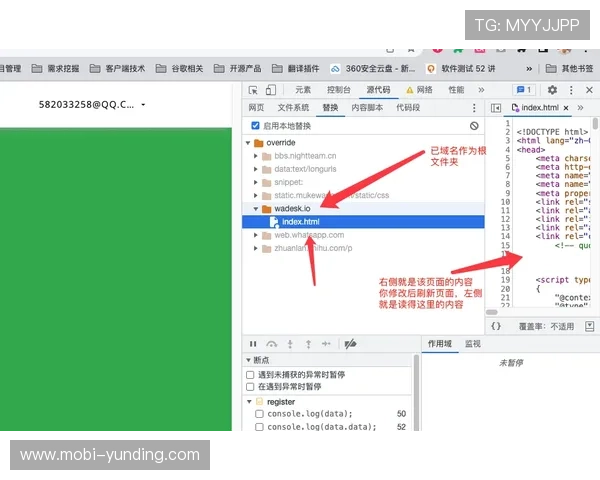
Task: Pause script execution
Action: click(253, 344)
